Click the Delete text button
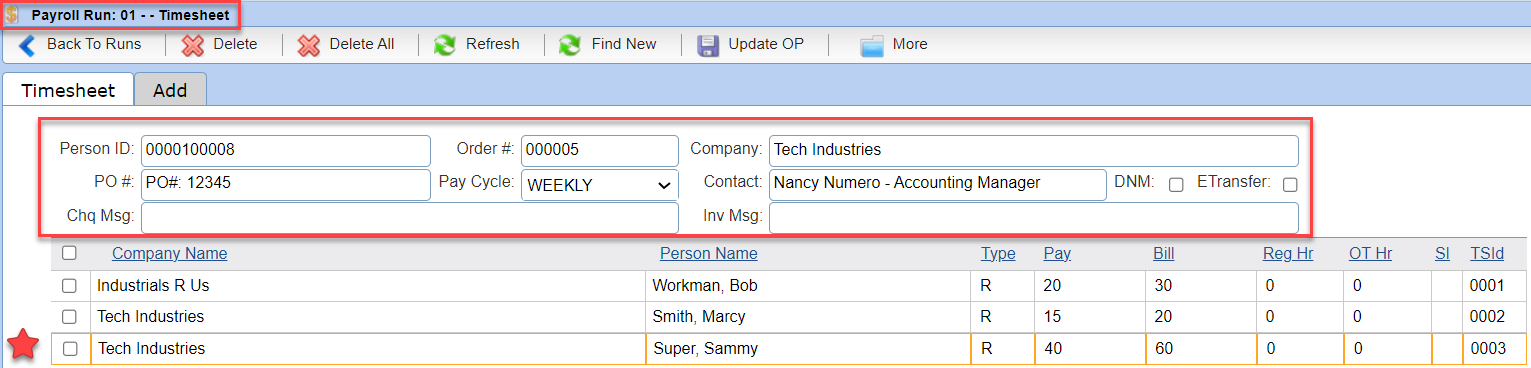This screenshot has height=368, width=1531. coord(235,44)
